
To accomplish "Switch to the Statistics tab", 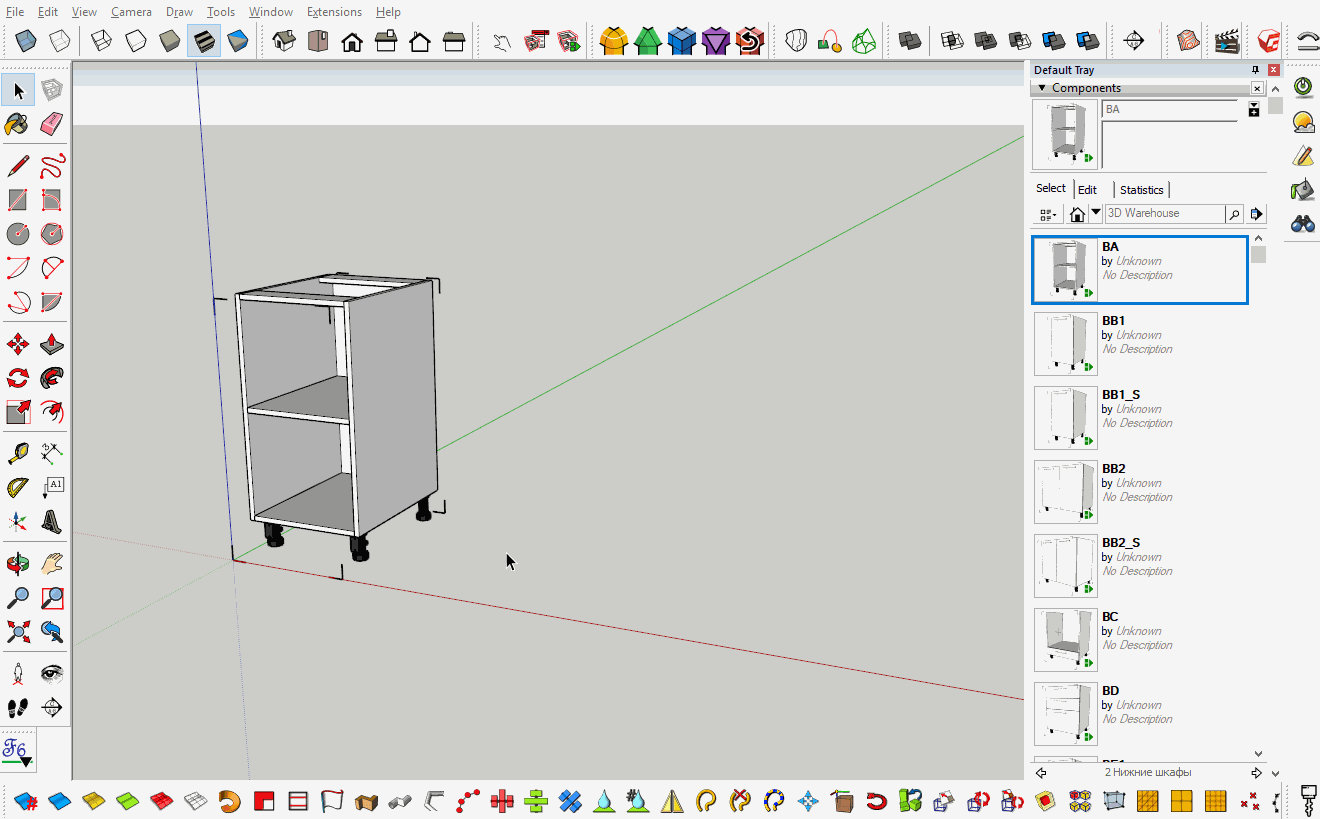I will tap(1141, 189).
